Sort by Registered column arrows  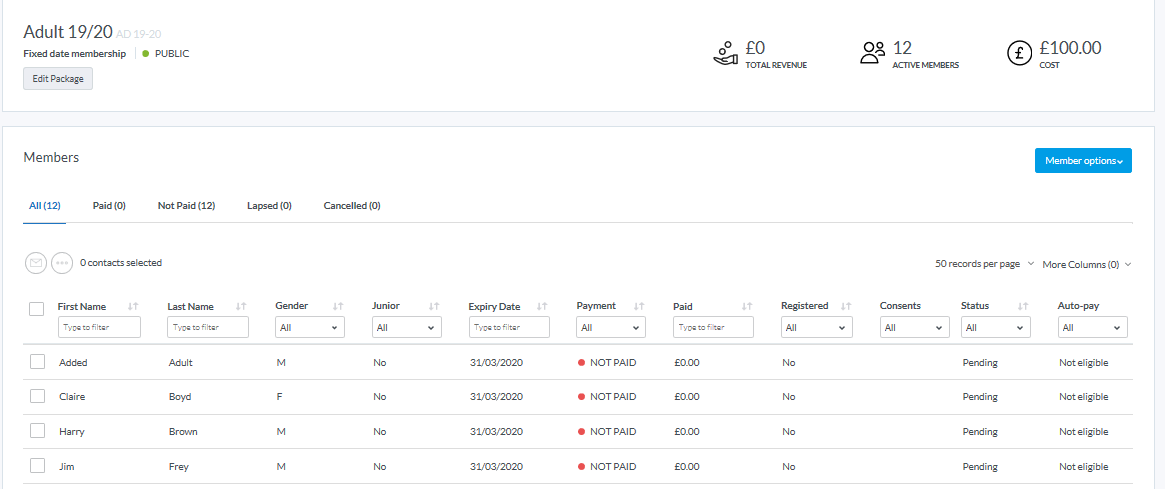(846, 306)
